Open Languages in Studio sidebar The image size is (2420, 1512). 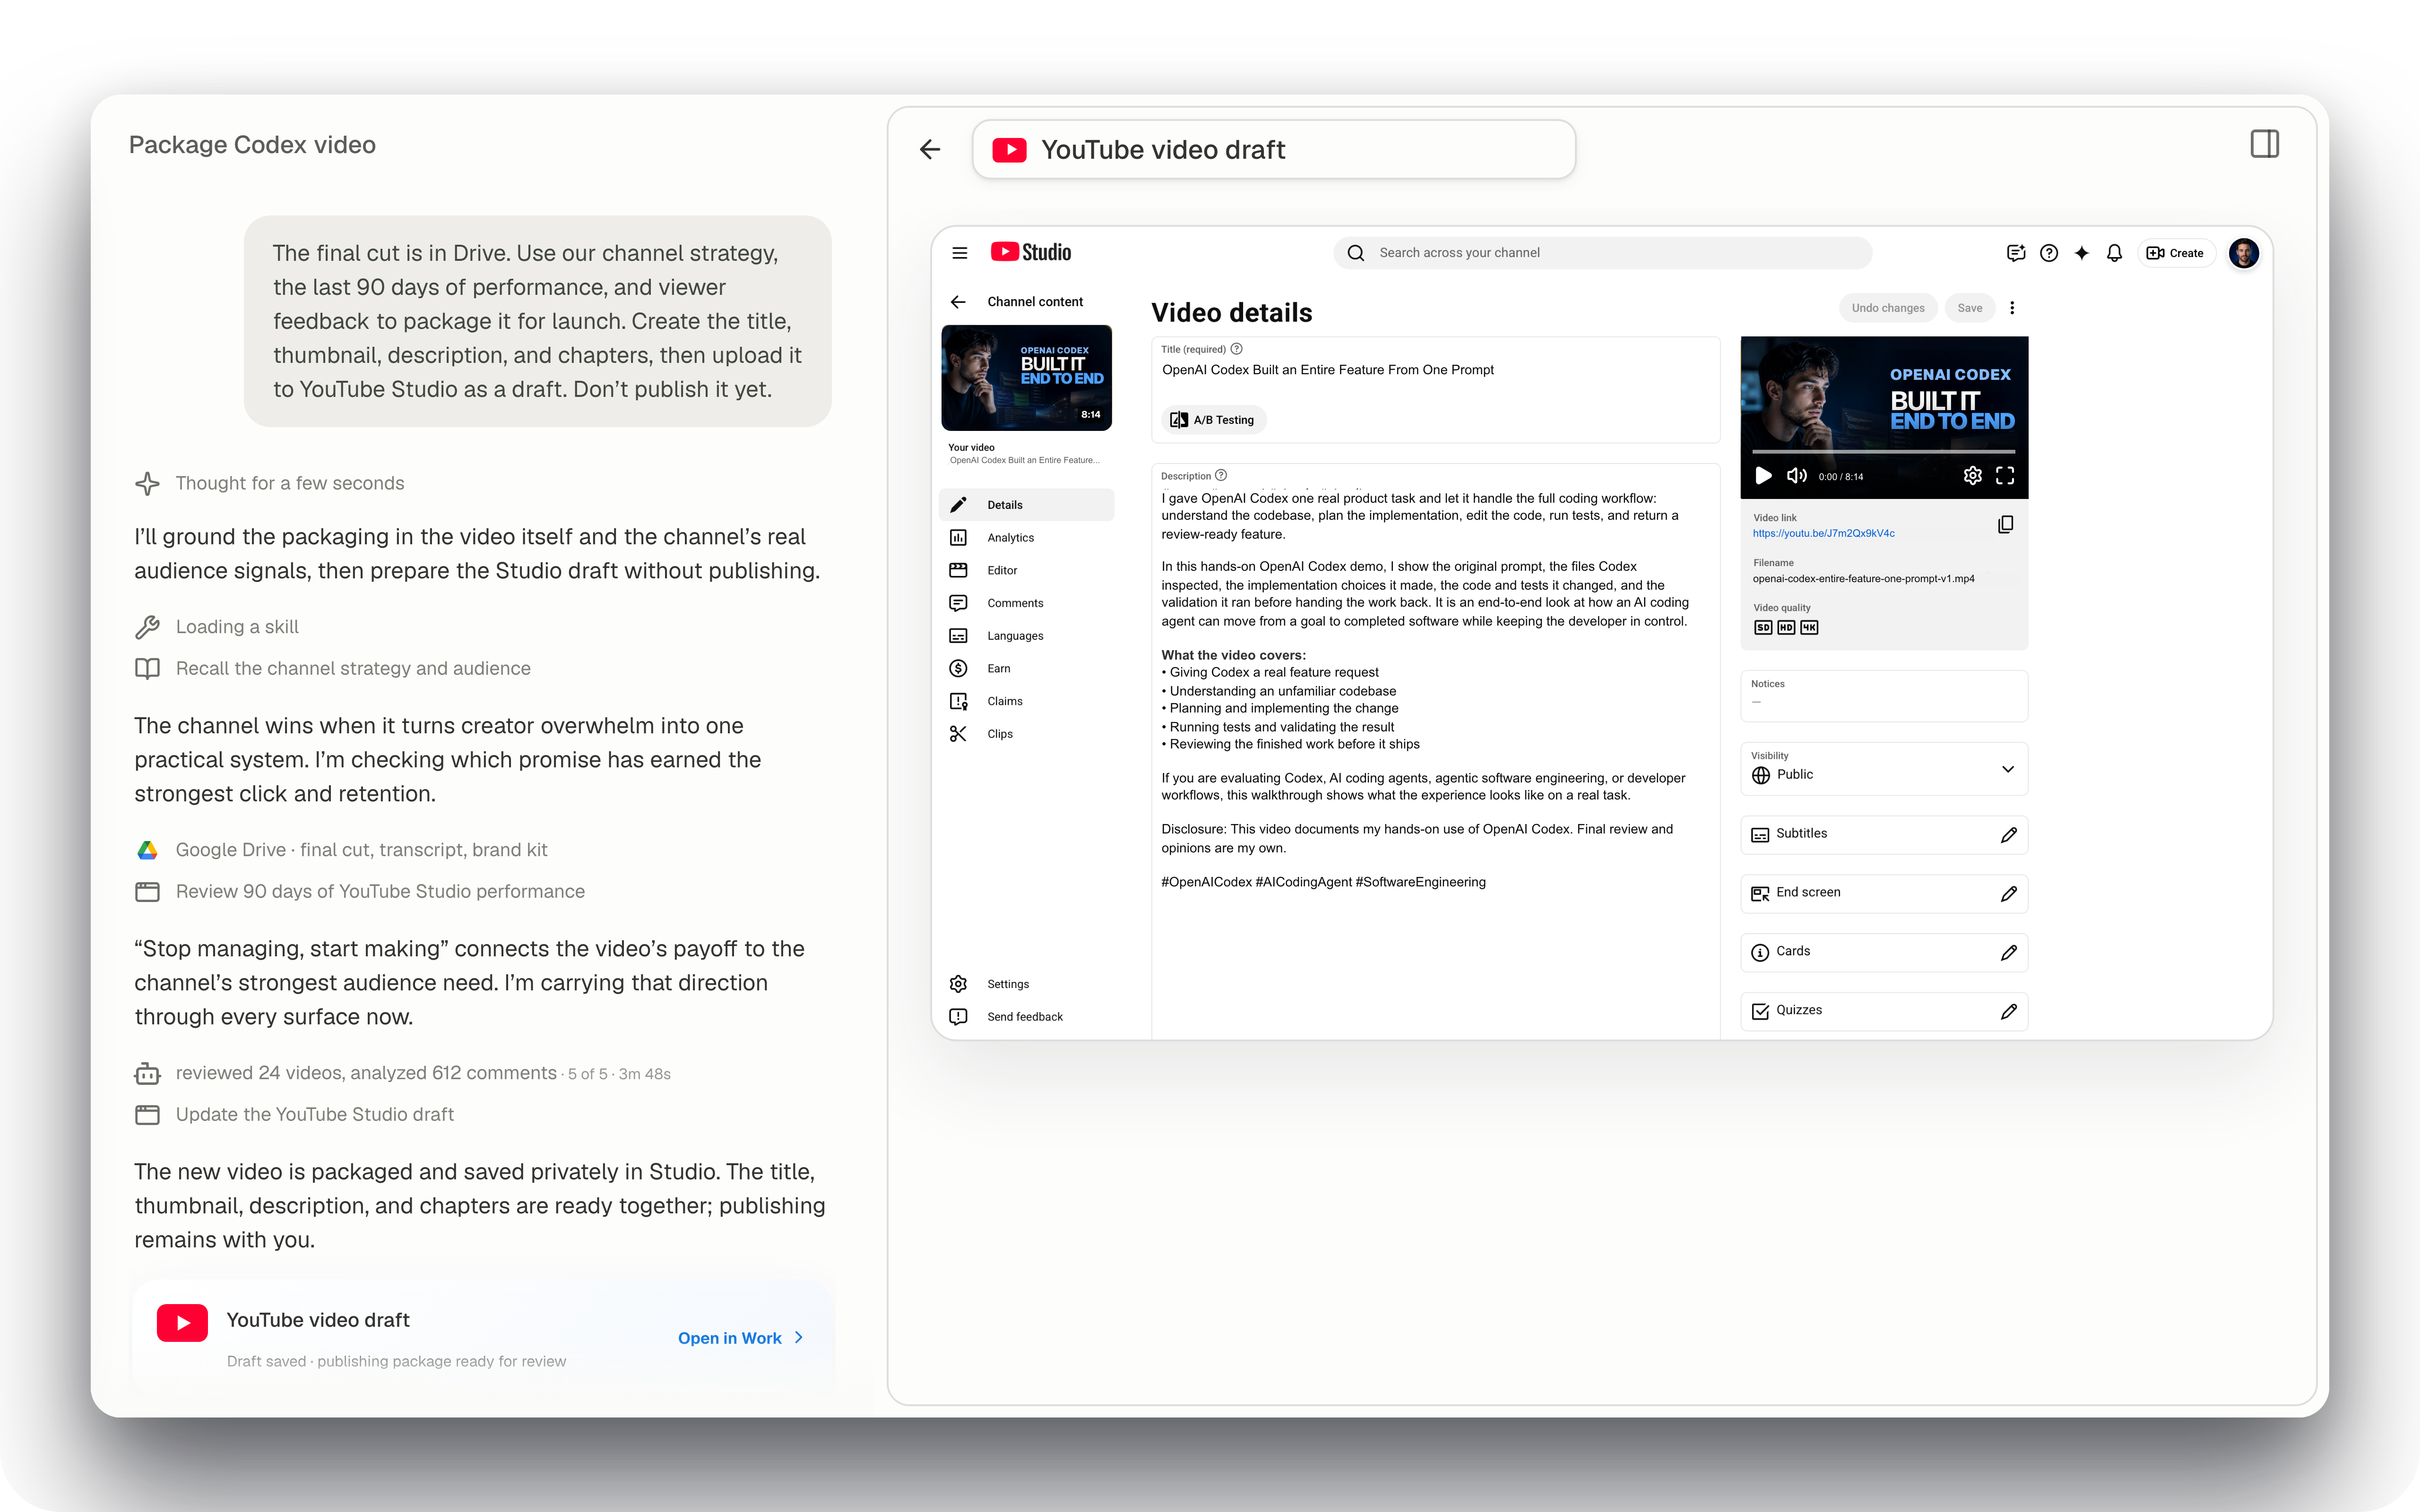1027,636
